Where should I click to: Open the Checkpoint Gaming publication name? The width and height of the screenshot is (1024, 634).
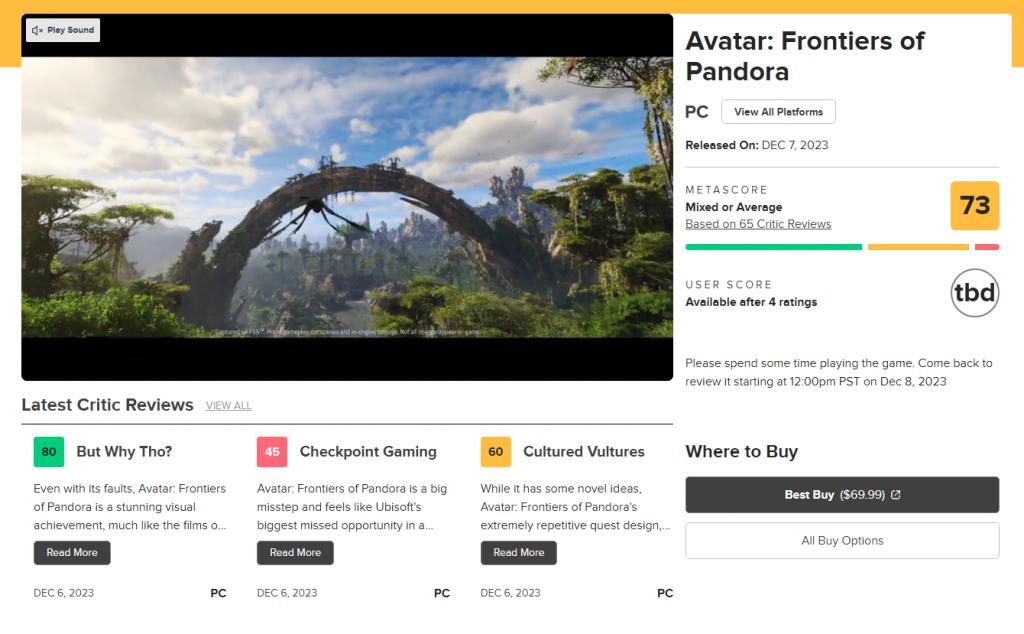pyautogui.click(x=368, y=452)
